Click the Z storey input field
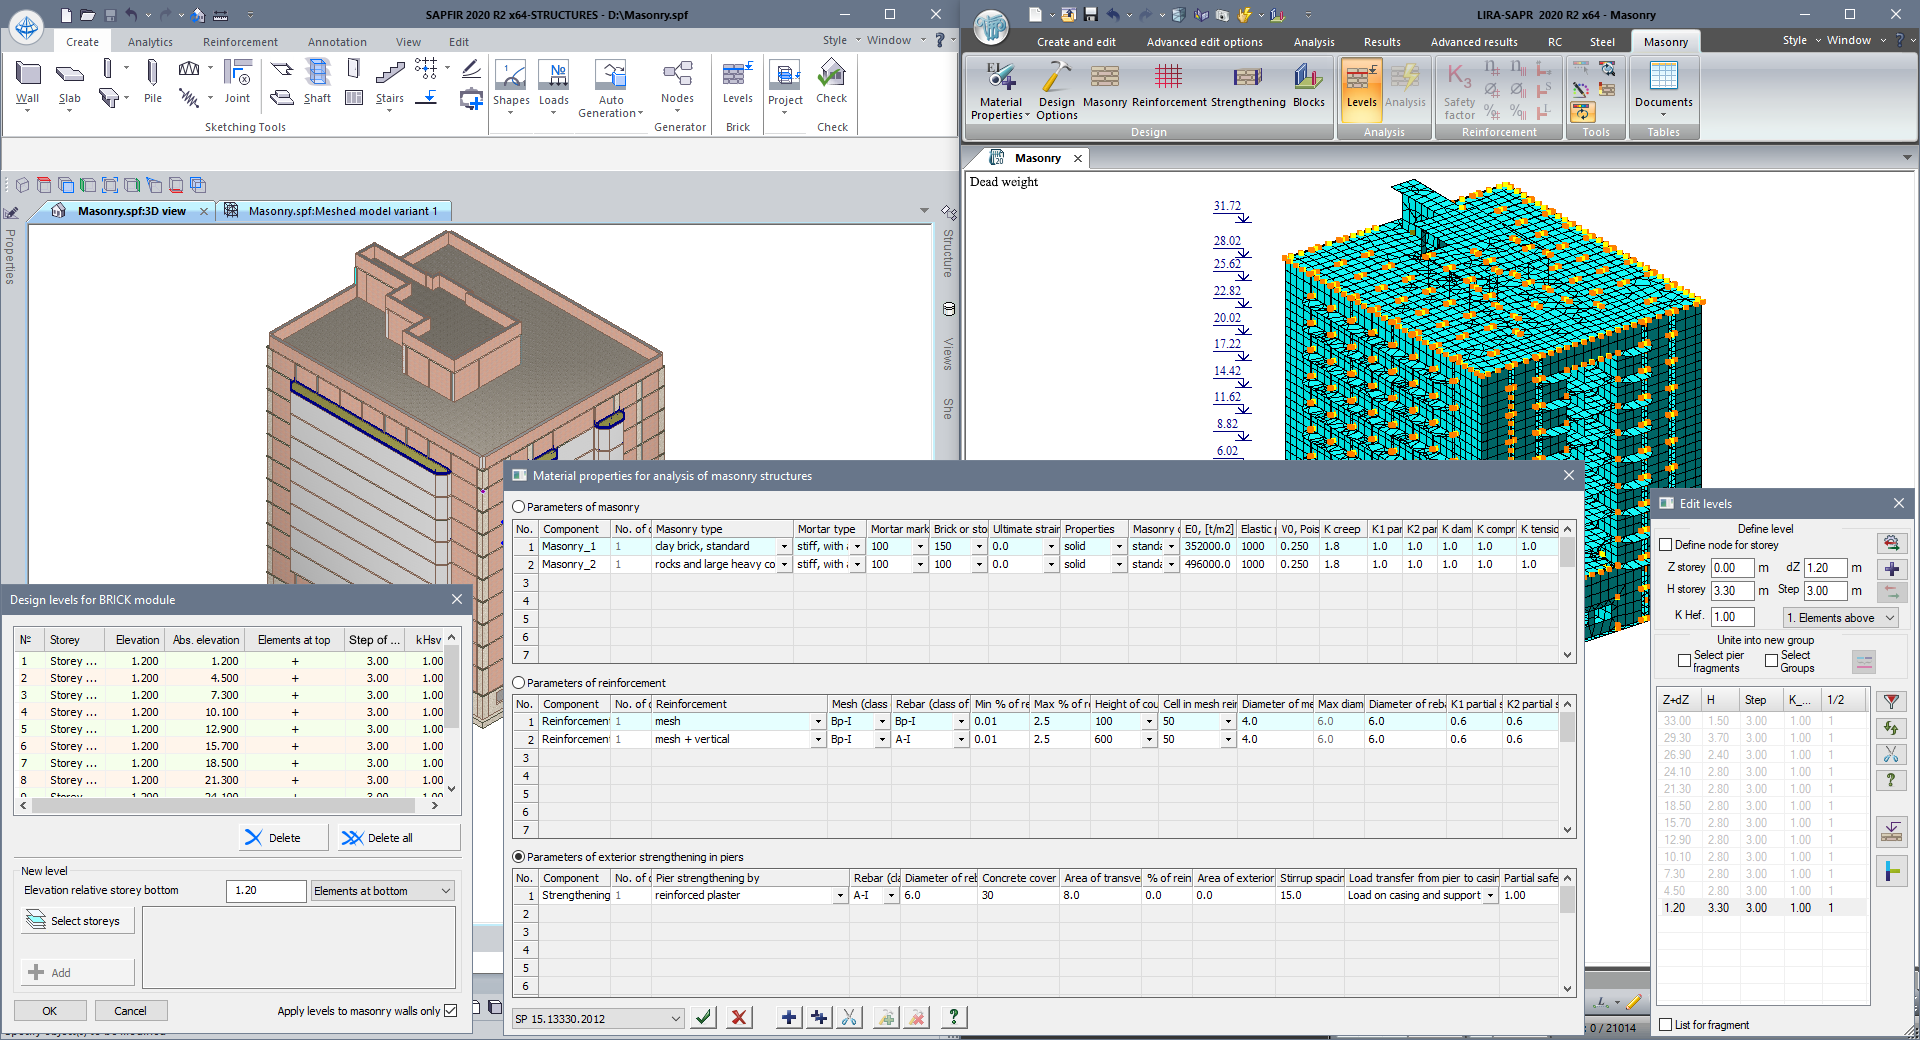The height and width of the screenshot is (1040, 1920). point(1731,568)
